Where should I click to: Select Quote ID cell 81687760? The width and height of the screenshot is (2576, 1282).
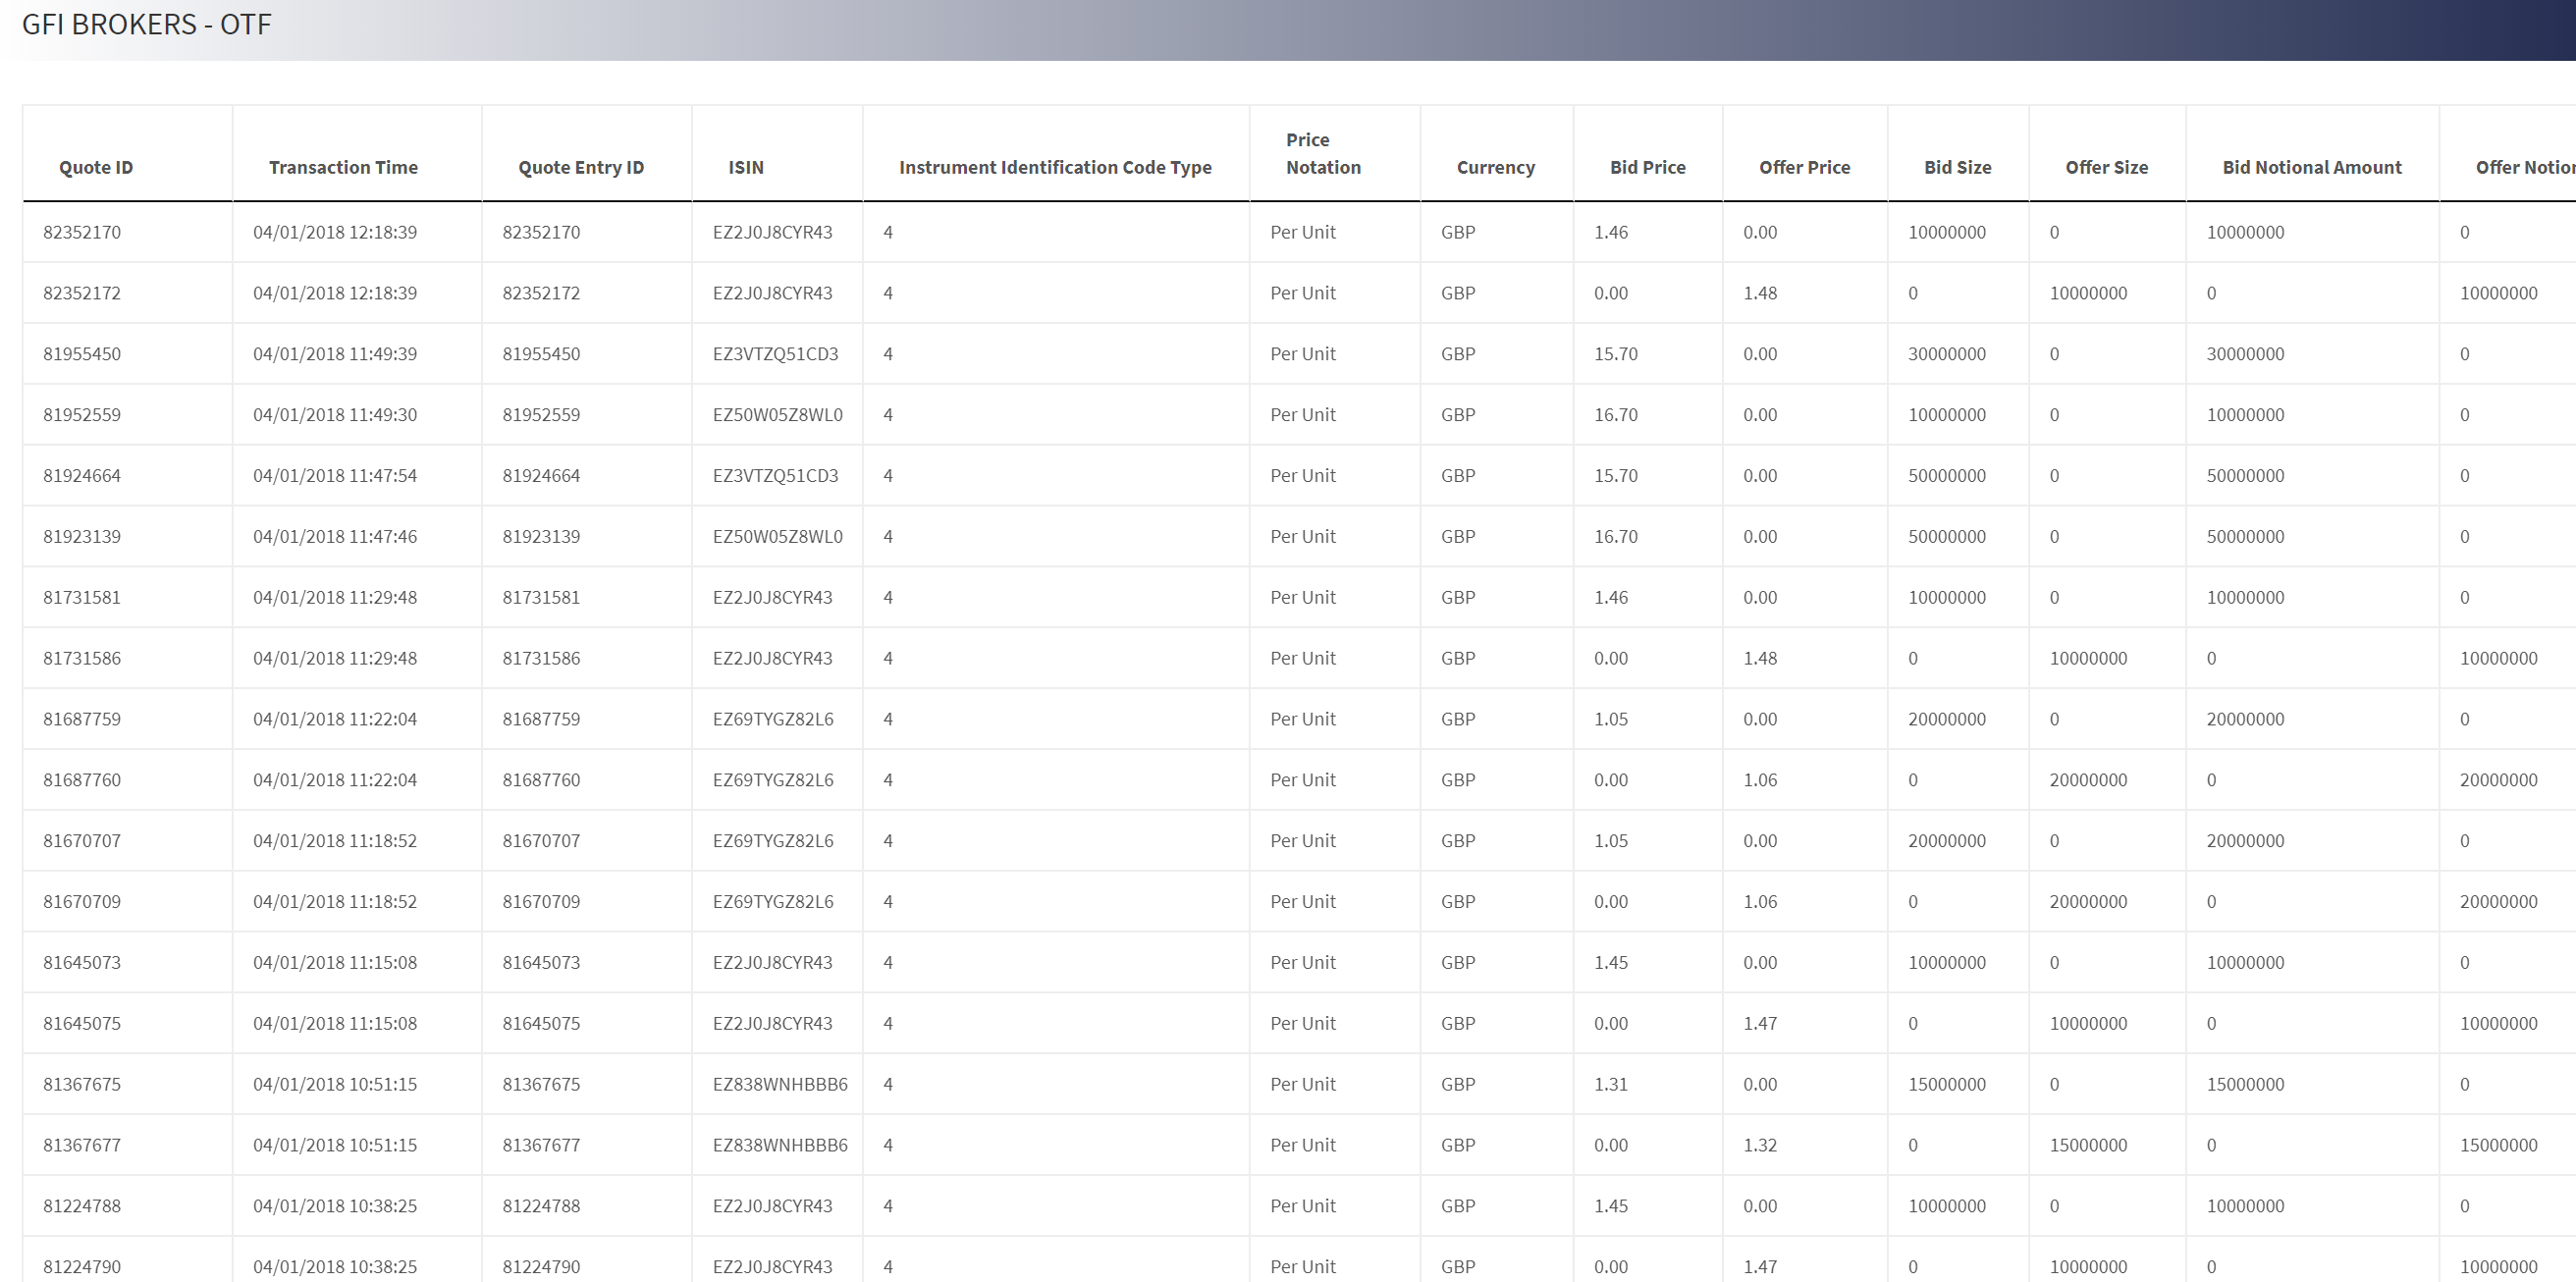coord(82,780)
